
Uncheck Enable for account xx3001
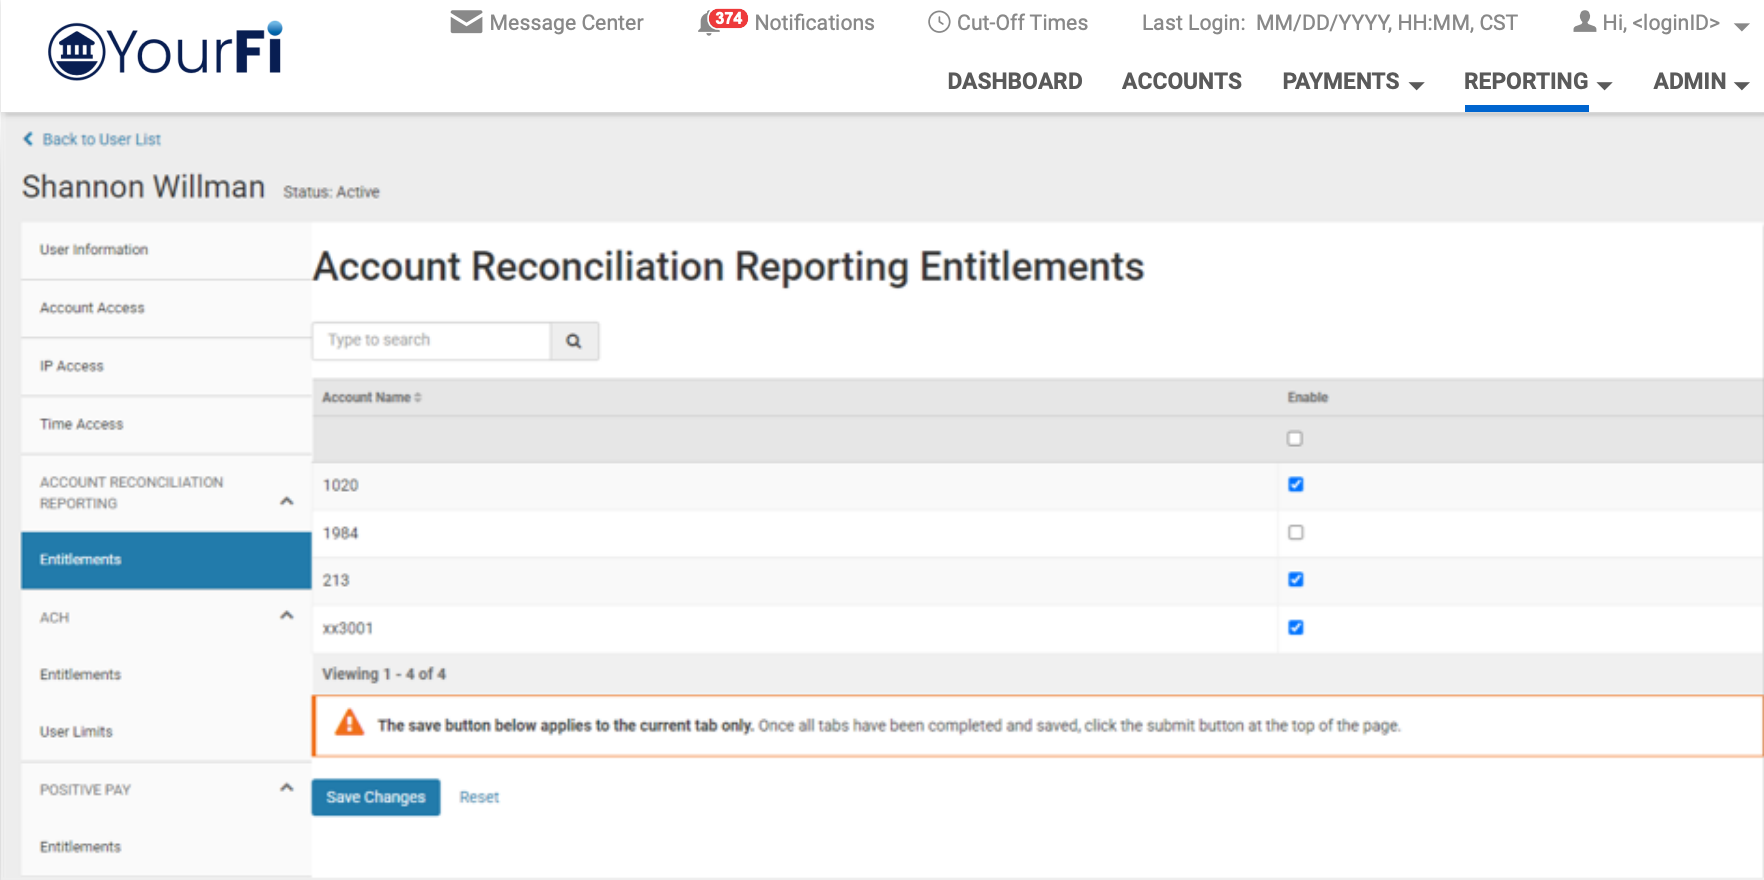tap(1295, 628)
